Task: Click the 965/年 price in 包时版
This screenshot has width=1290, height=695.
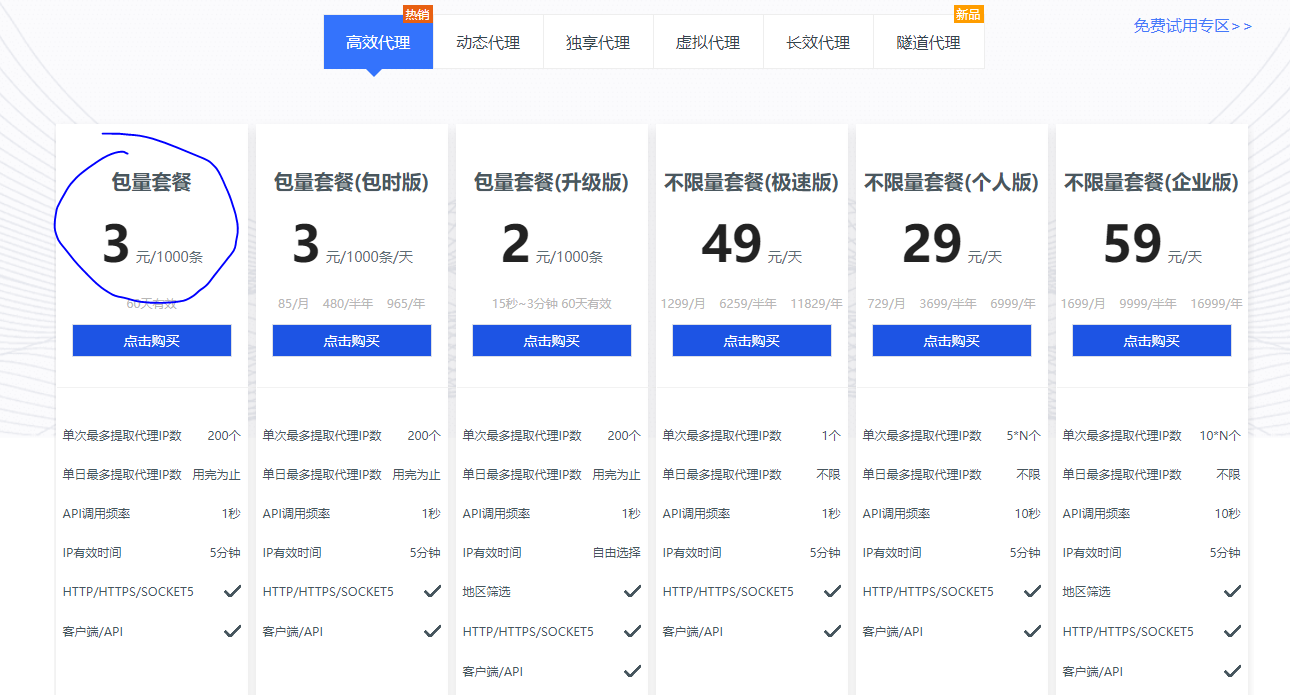Action: tap(406, 303)
